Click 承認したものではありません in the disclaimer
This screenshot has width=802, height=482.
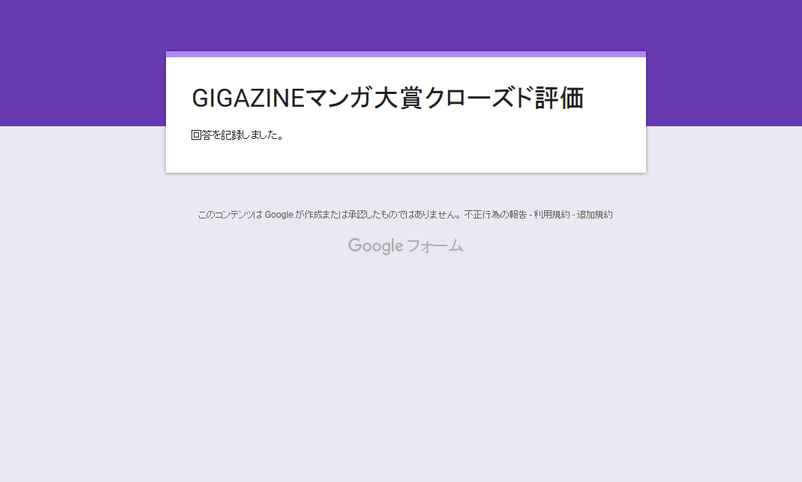point(402,215)
